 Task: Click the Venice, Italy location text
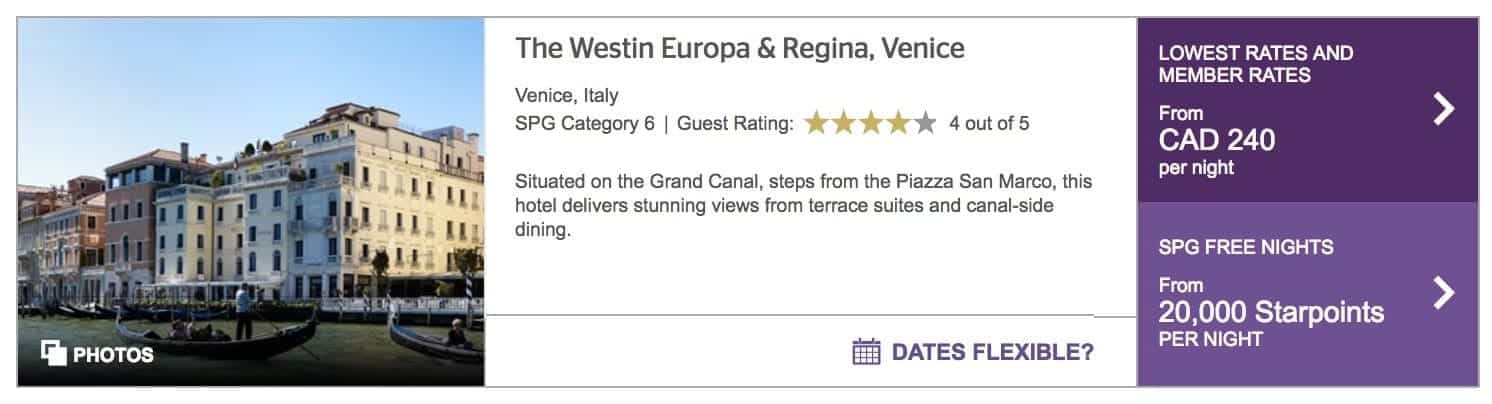(566, 96)
